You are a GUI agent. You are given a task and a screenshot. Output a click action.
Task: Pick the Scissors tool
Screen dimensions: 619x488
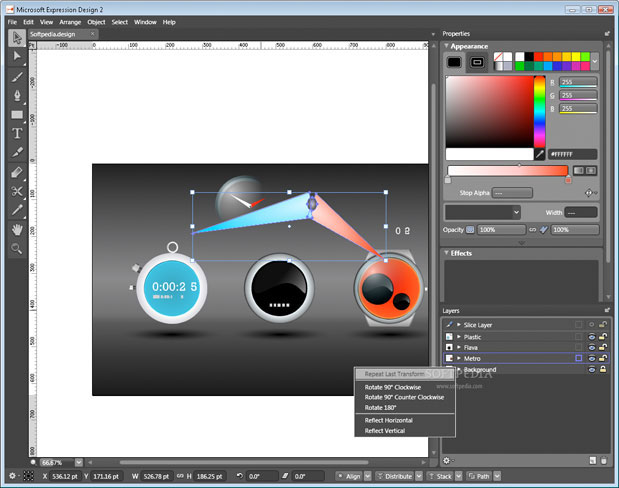click(x=17, y=191)
